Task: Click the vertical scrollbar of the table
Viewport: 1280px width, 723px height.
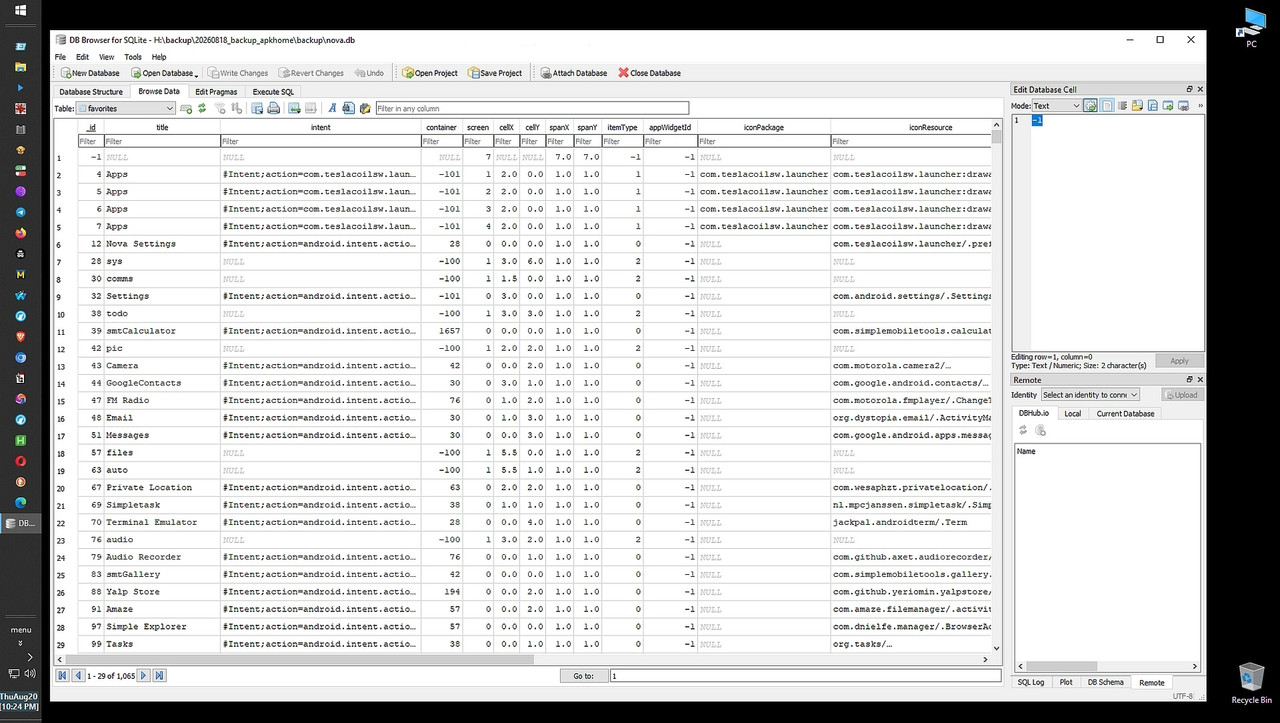Action: coord(996,387)
